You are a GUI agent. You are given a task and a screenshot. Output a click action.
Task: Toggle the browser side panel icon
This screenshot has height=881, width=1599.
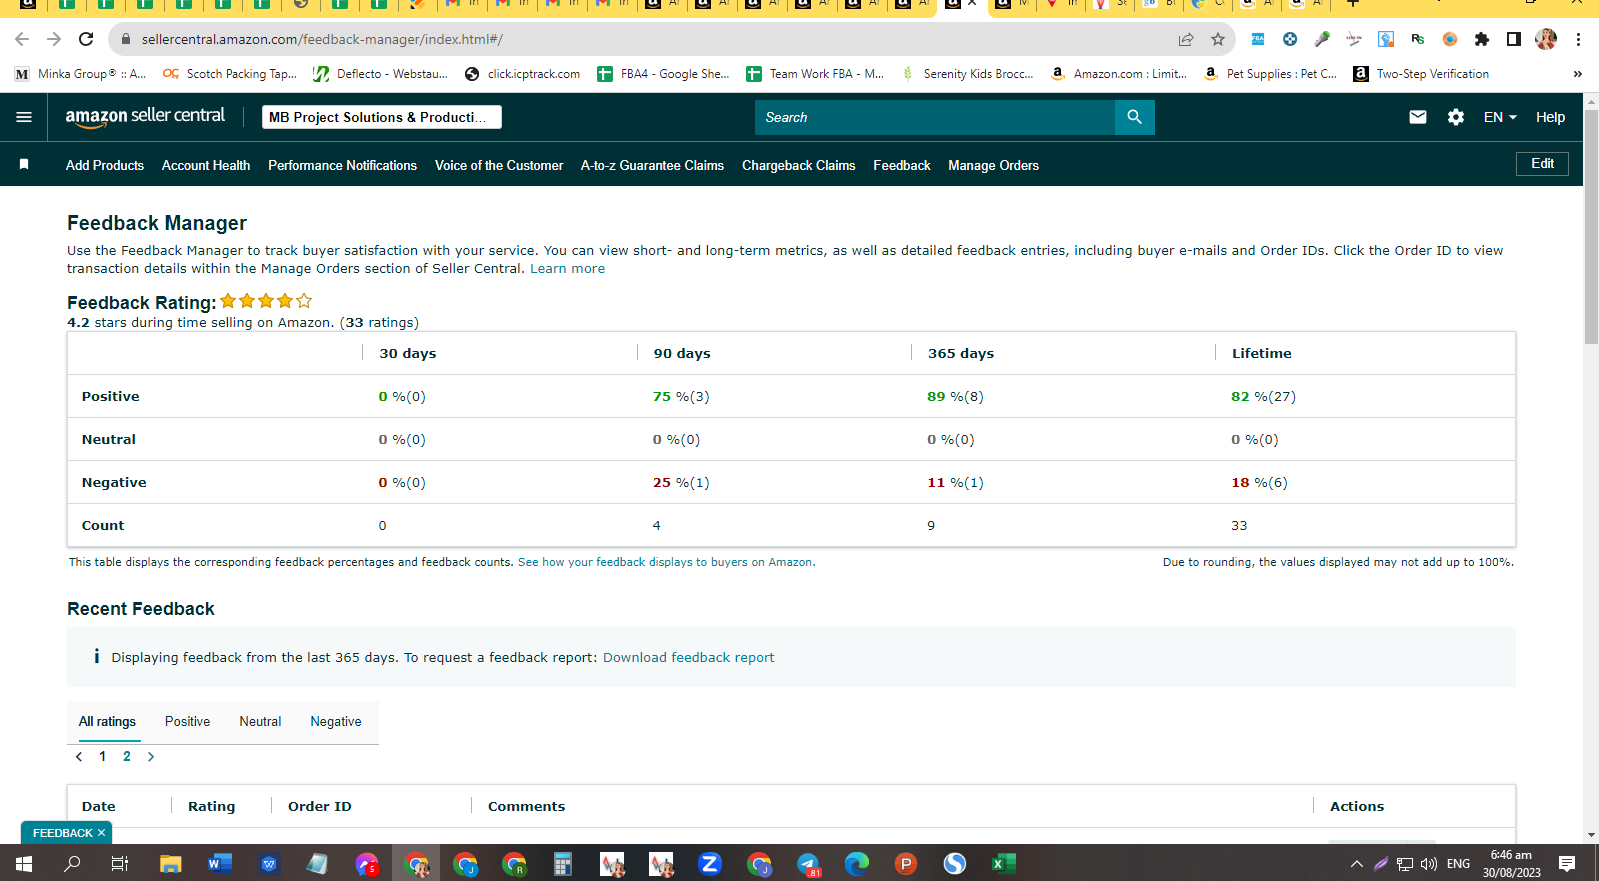coord(1514,39)
